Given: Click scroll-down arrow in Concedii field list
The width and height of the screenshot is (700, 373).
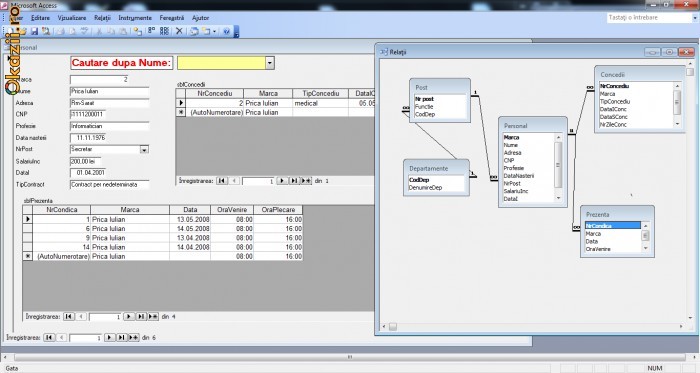Looking at the screenshot, I should (677, 124).
